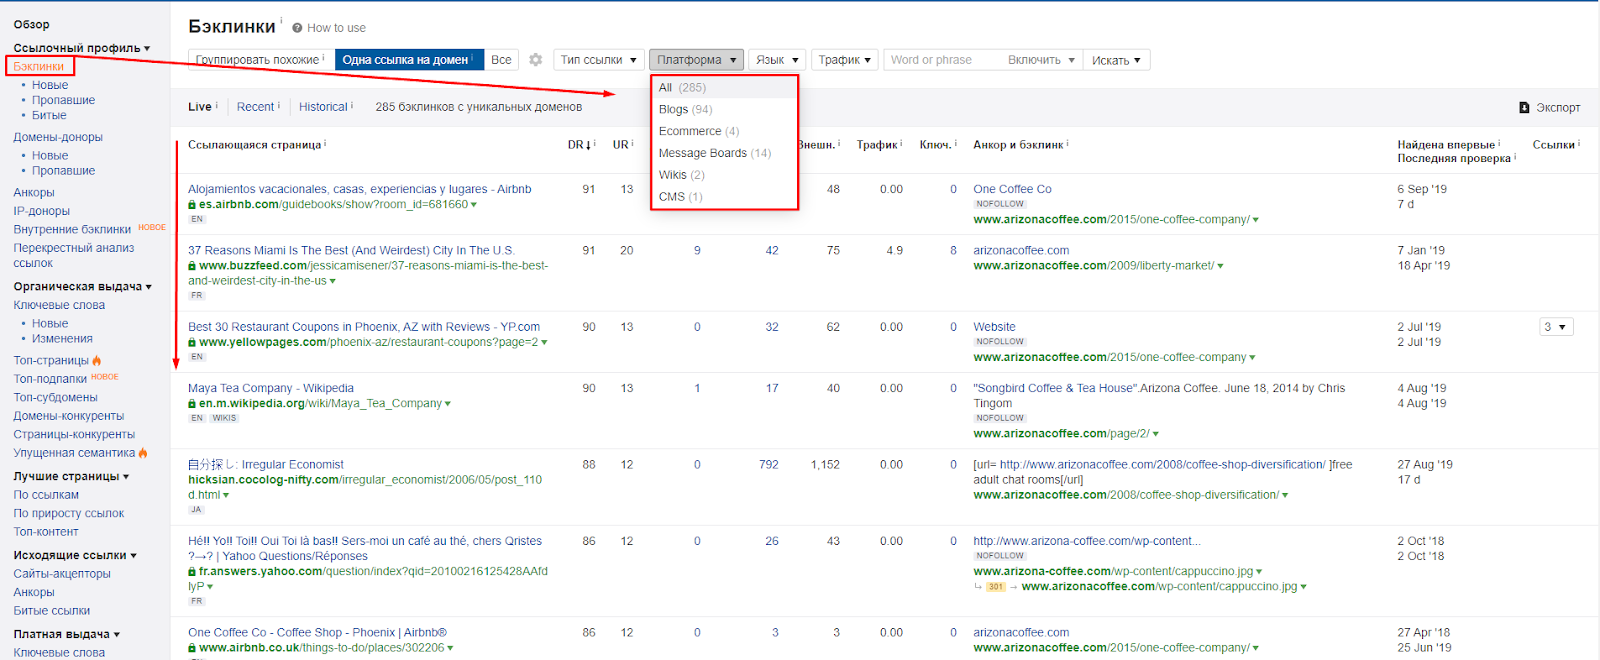The width and height of the screenshot is (1600, 660).
Task: Click info icon beside Анкор и бэклинк
Action: tap(1067, 143)
